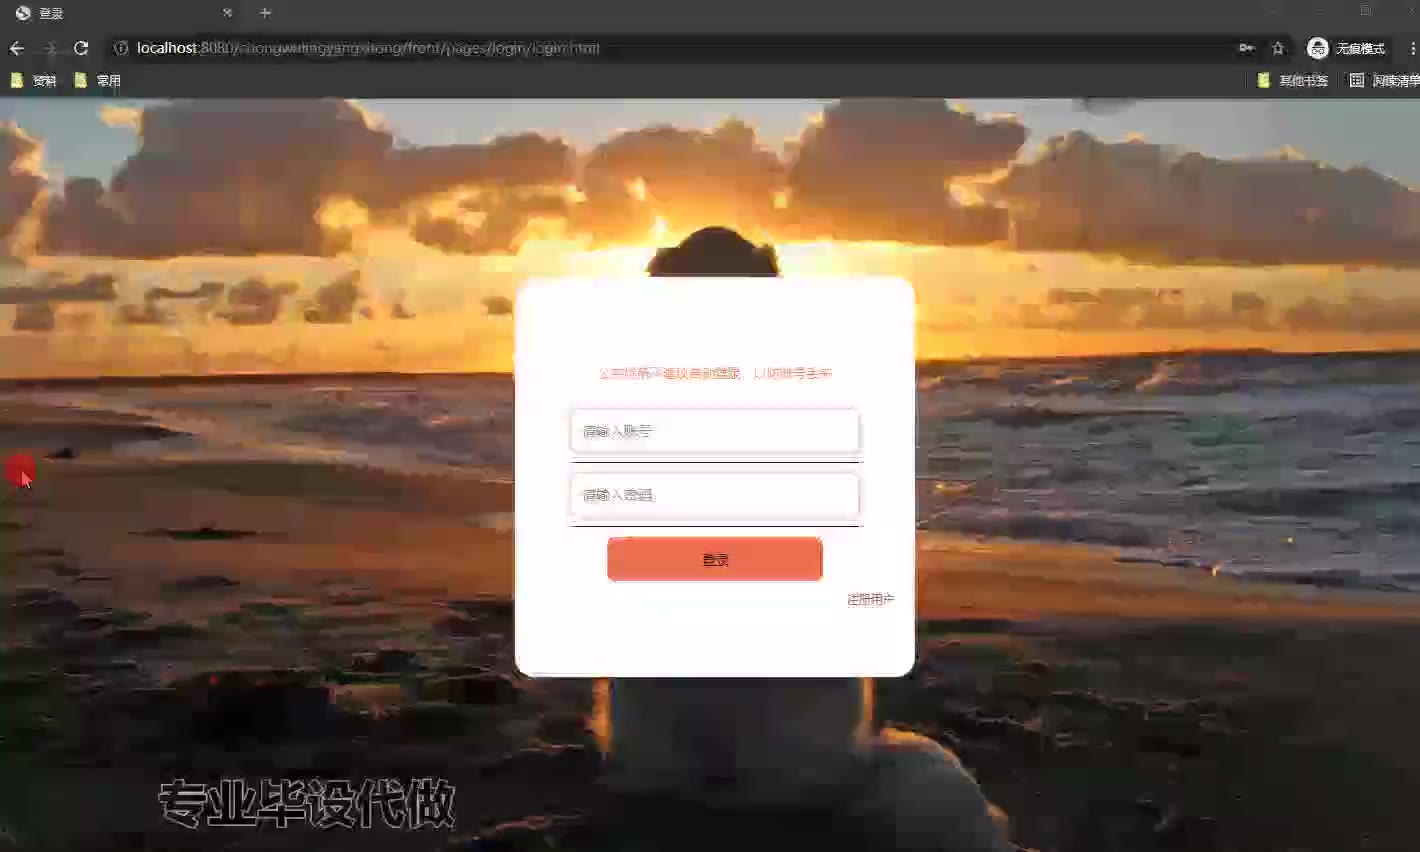The width and height of the screenshot is (1420, 852).
Task: Click the red warning text about public places
Action: point(714,373)
